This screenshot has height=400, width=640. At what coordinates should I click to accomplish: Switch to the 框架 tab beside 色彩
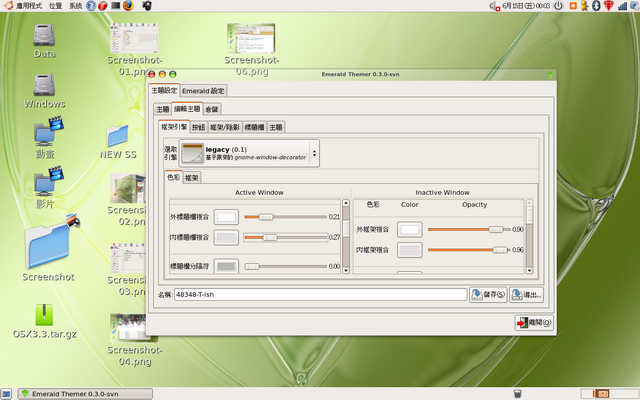191,178
